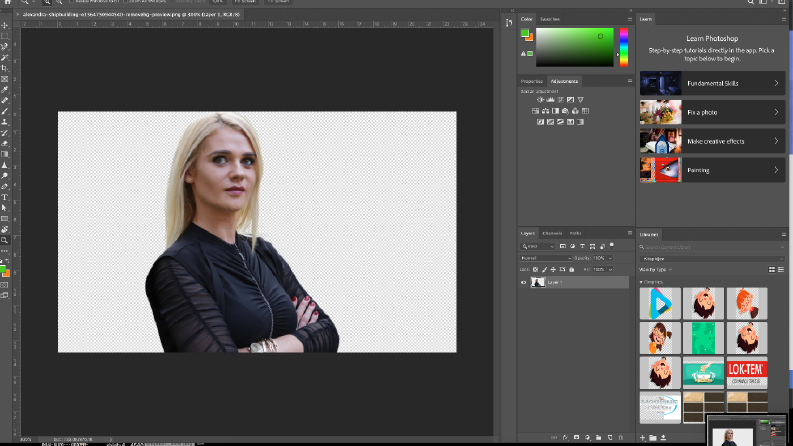Select the Rectangular Marquee tool
The width and height of the screenshot is (793, 446).
point(5,36)
